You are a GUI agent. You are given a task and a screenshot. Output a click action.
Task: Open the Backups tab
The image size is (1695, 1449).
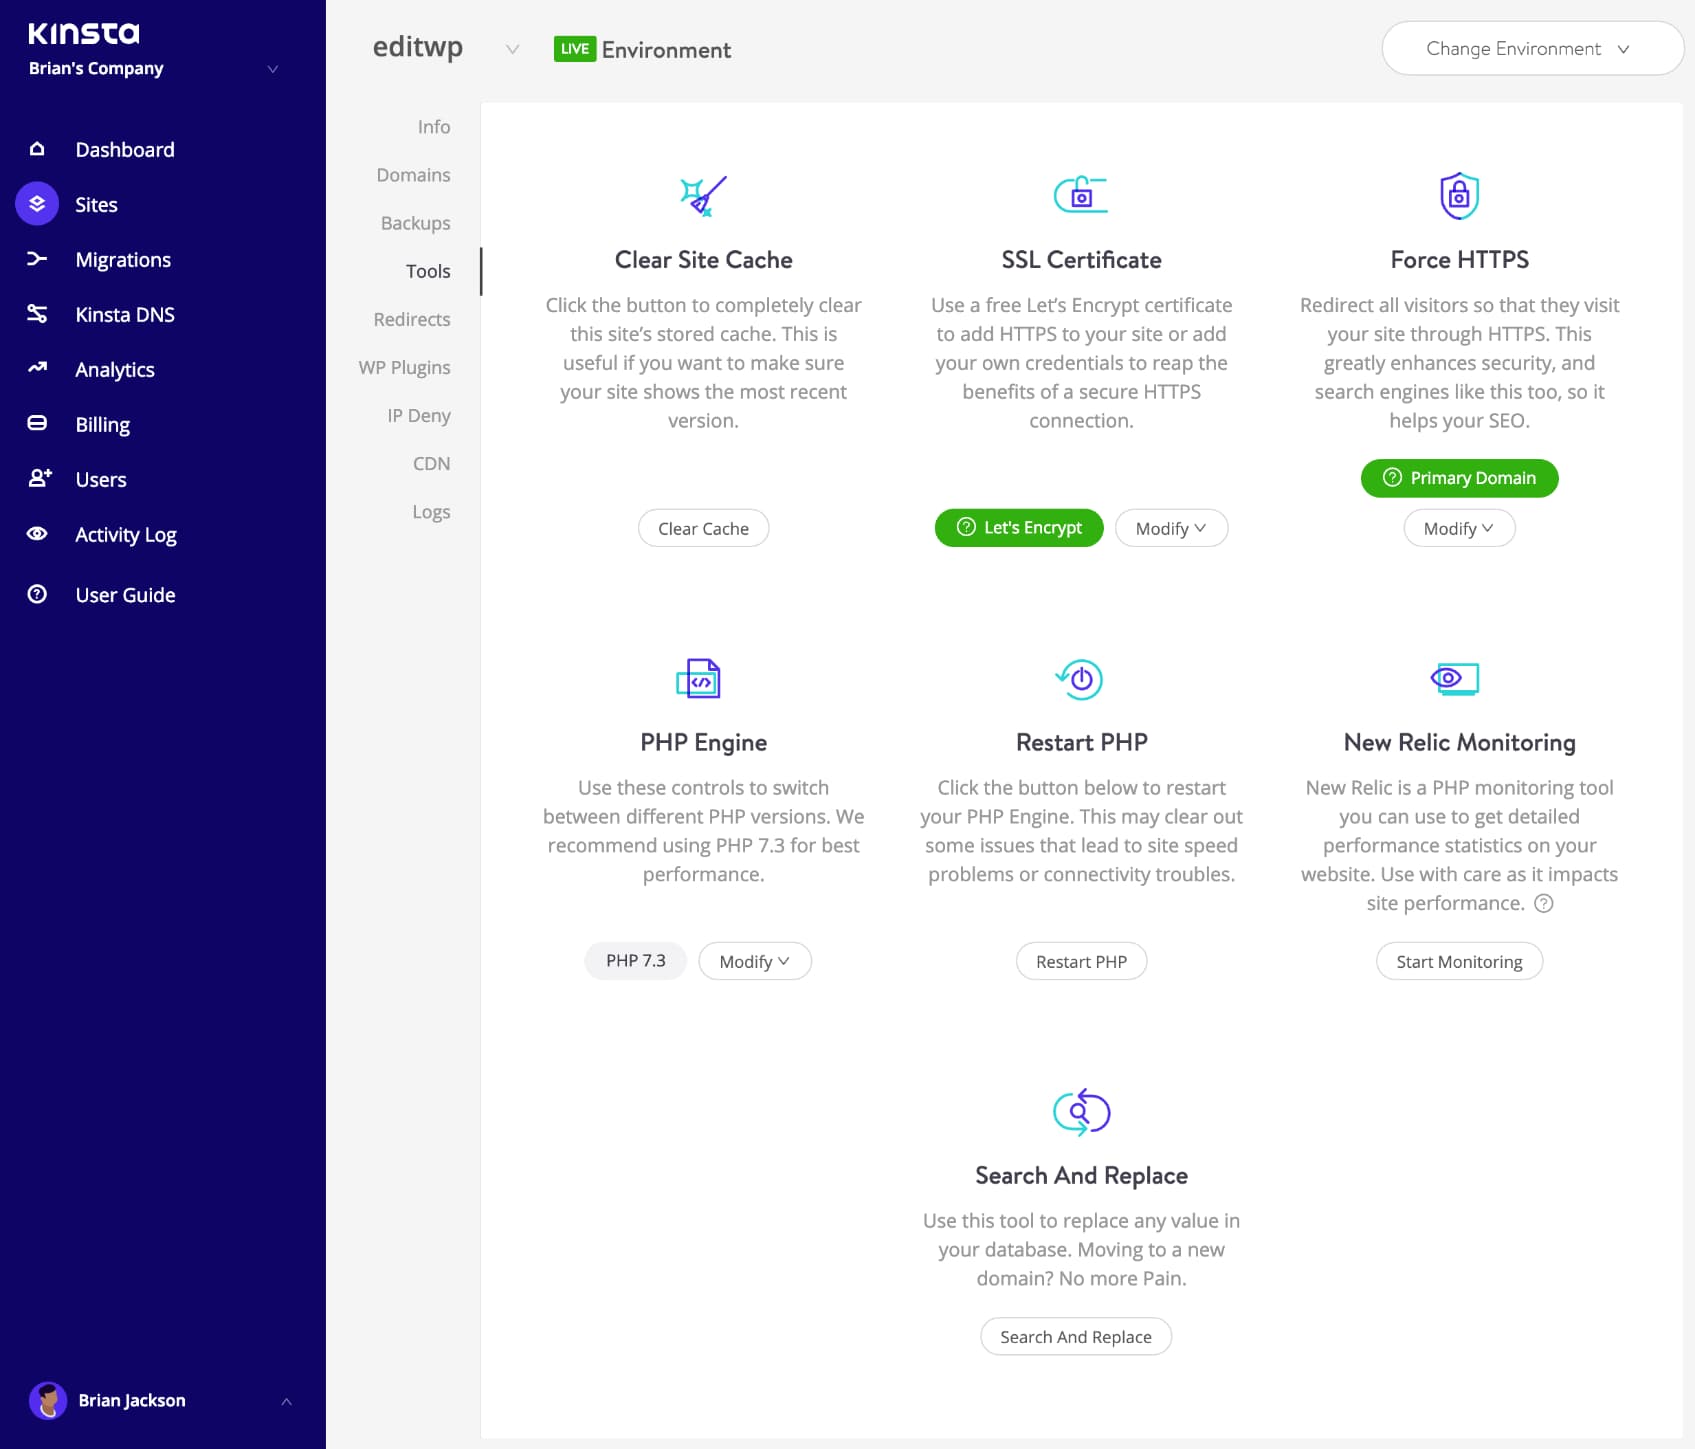coord(415,223)
